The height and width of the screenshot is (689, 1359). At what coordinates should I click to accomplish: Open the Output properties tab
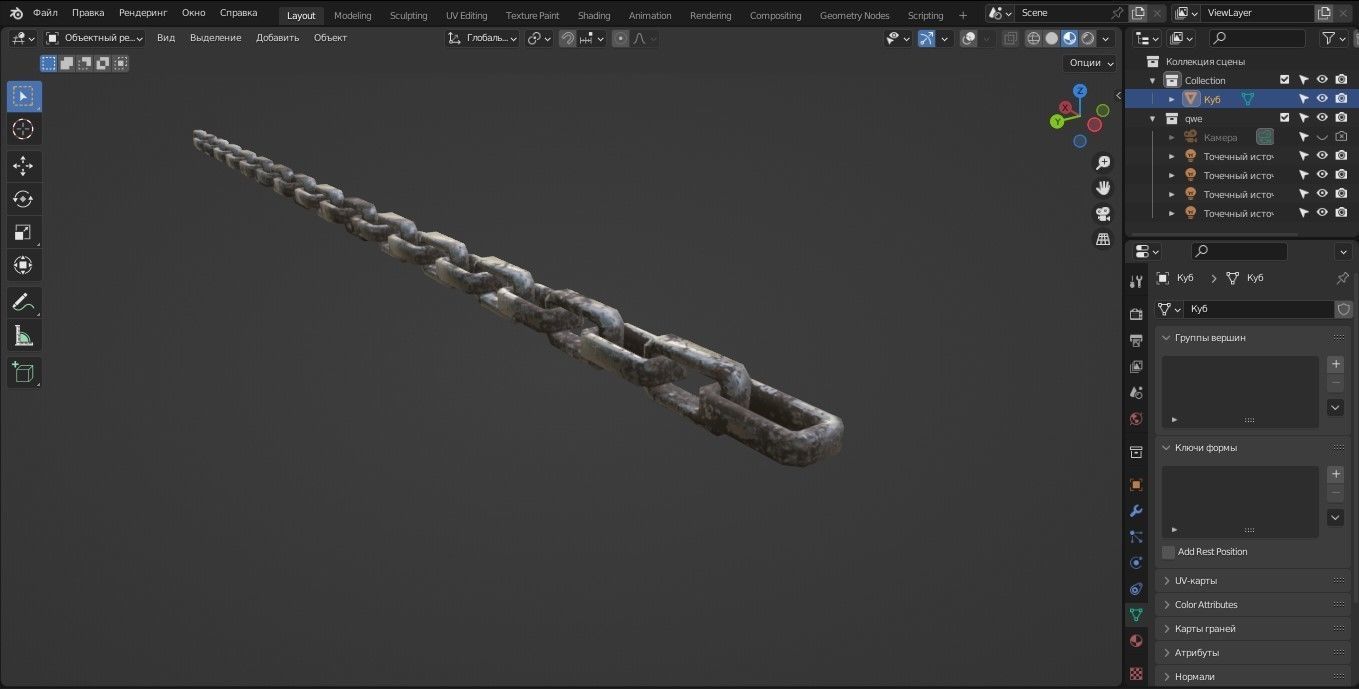click(1136, 340)
